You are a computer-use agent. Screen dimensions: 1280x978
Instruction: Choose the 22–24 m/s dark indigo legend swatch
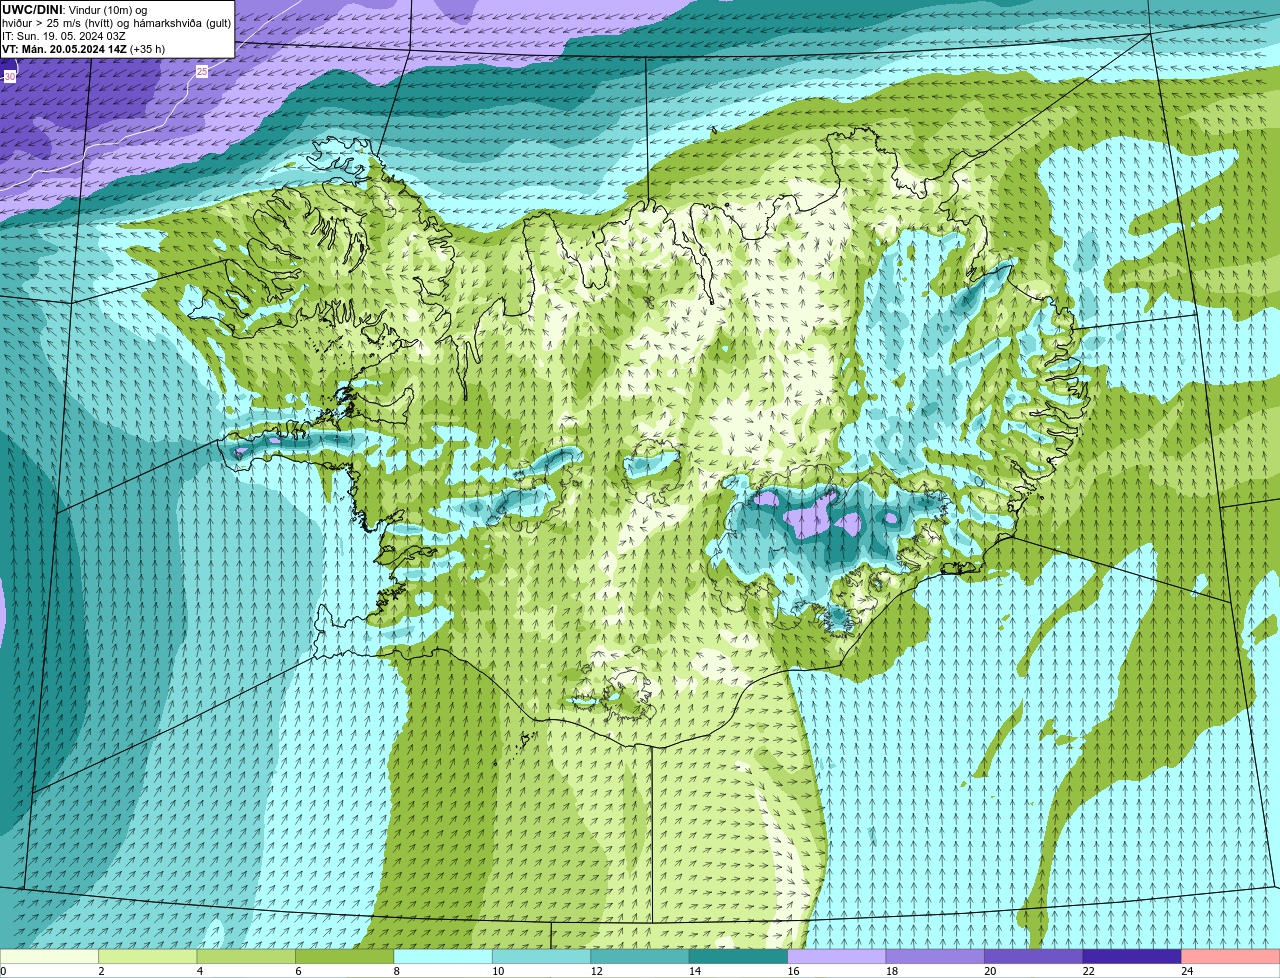click(1132, 957)
